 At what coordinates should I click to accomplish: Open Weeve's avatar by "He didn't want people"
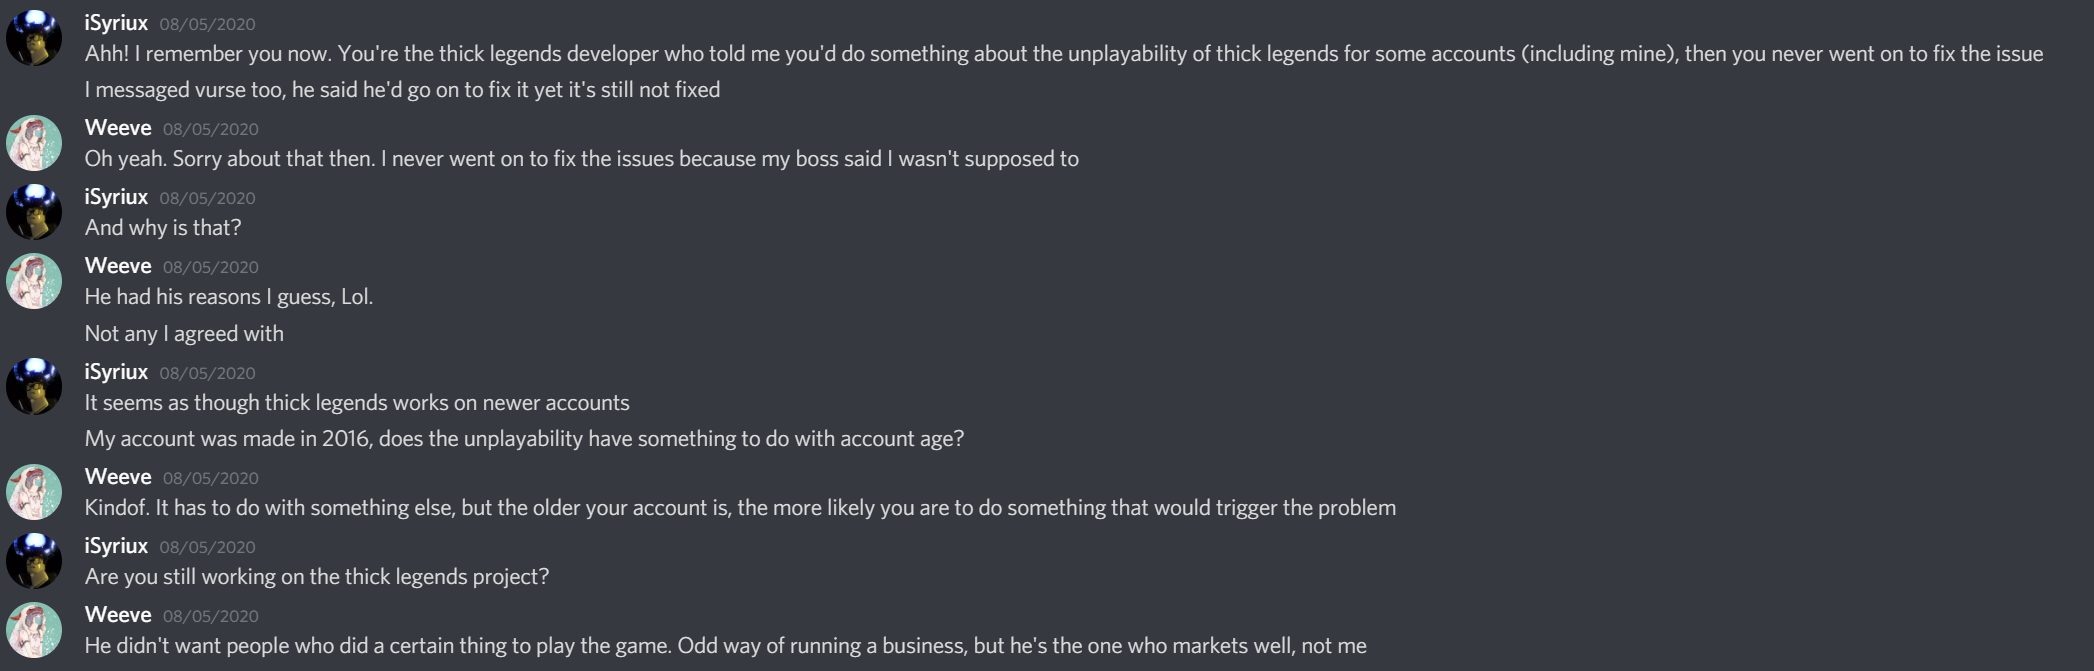tap(34, 630)
